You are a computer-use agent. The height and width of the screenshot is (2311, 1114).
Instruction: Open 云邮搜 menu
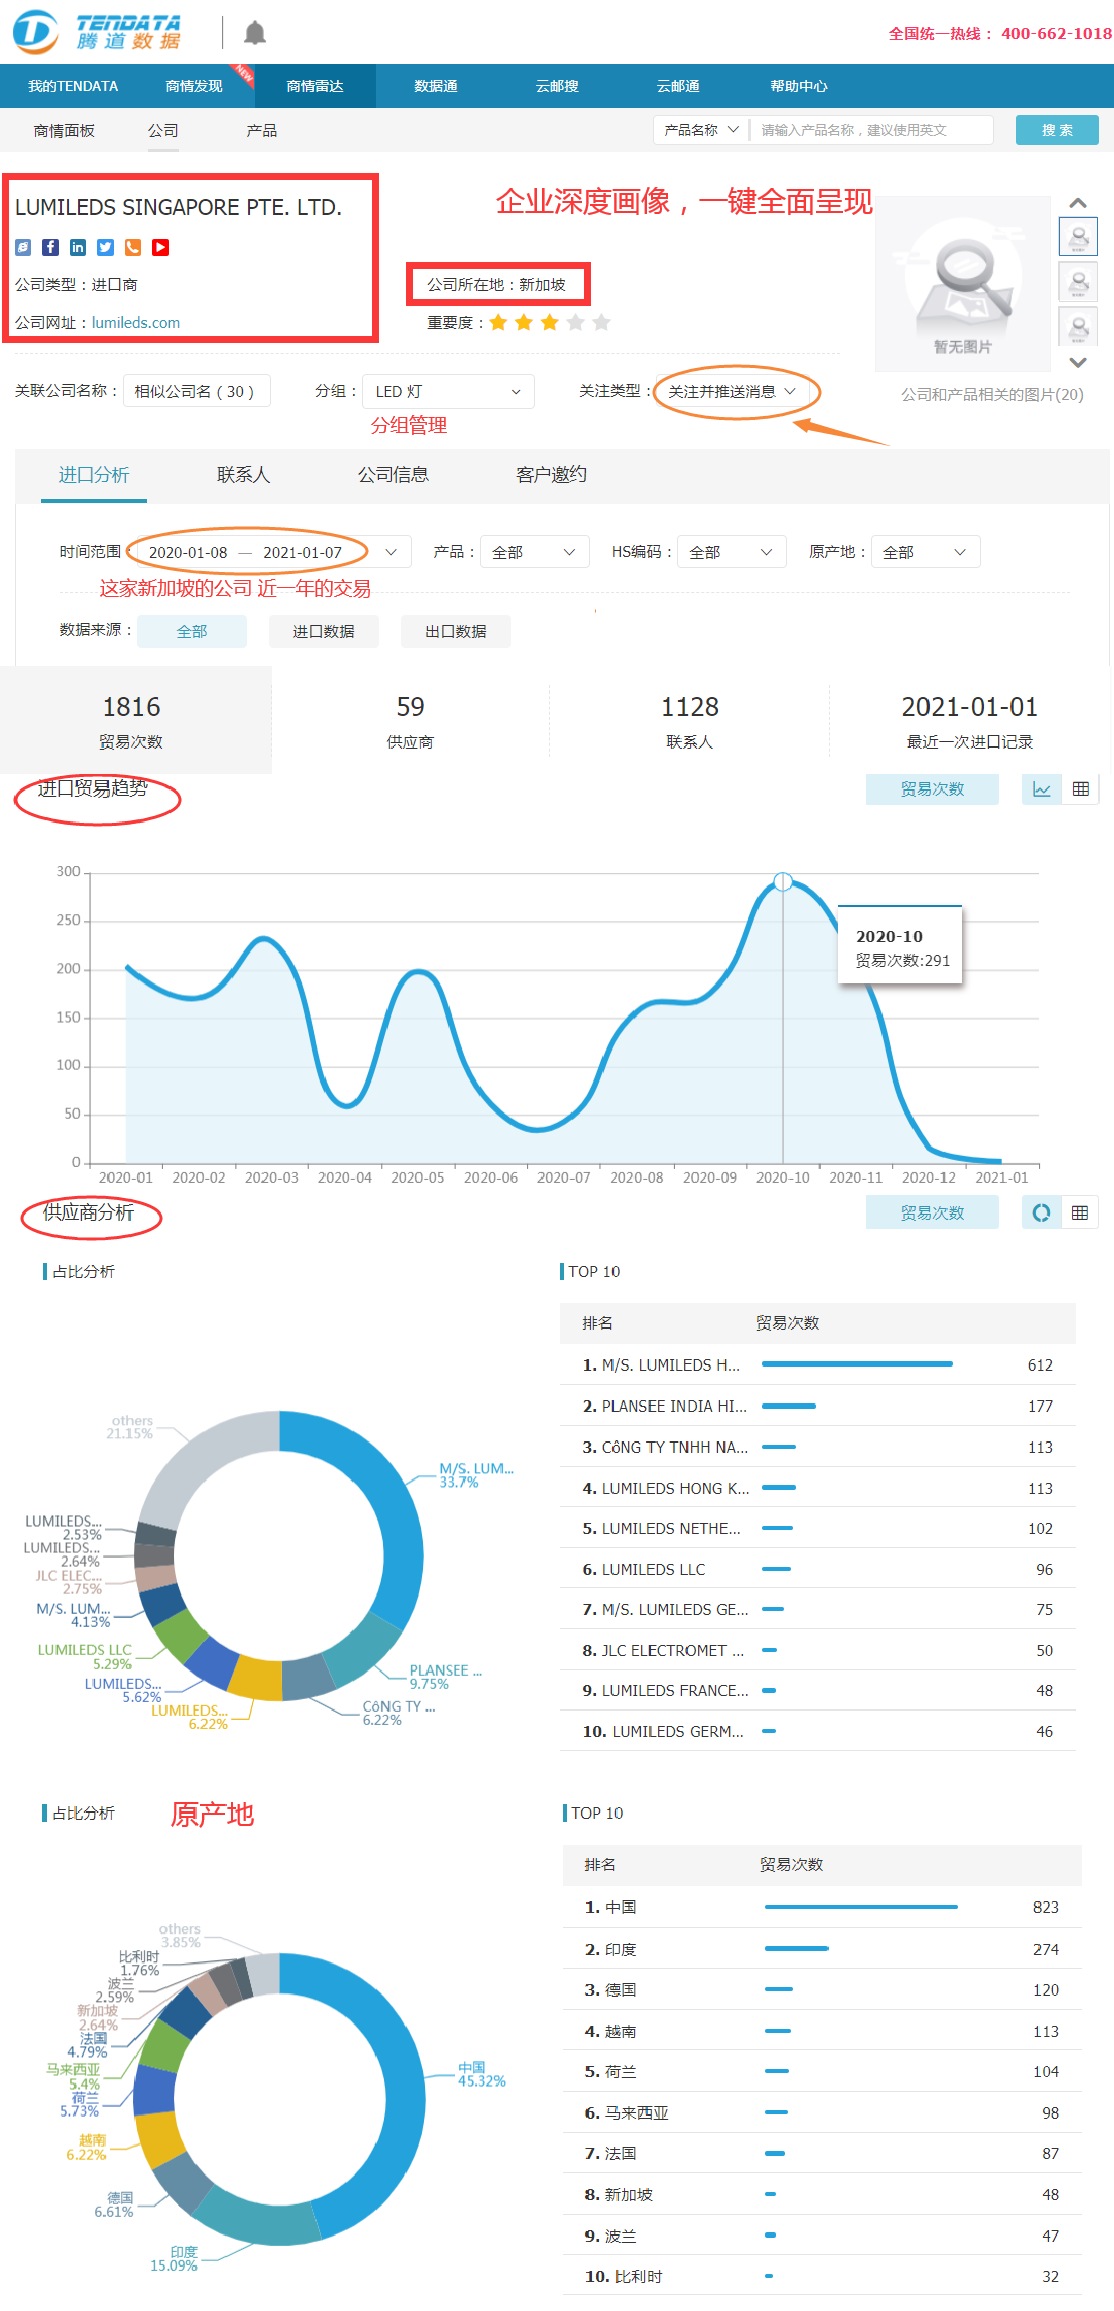(x=557, y=86)
